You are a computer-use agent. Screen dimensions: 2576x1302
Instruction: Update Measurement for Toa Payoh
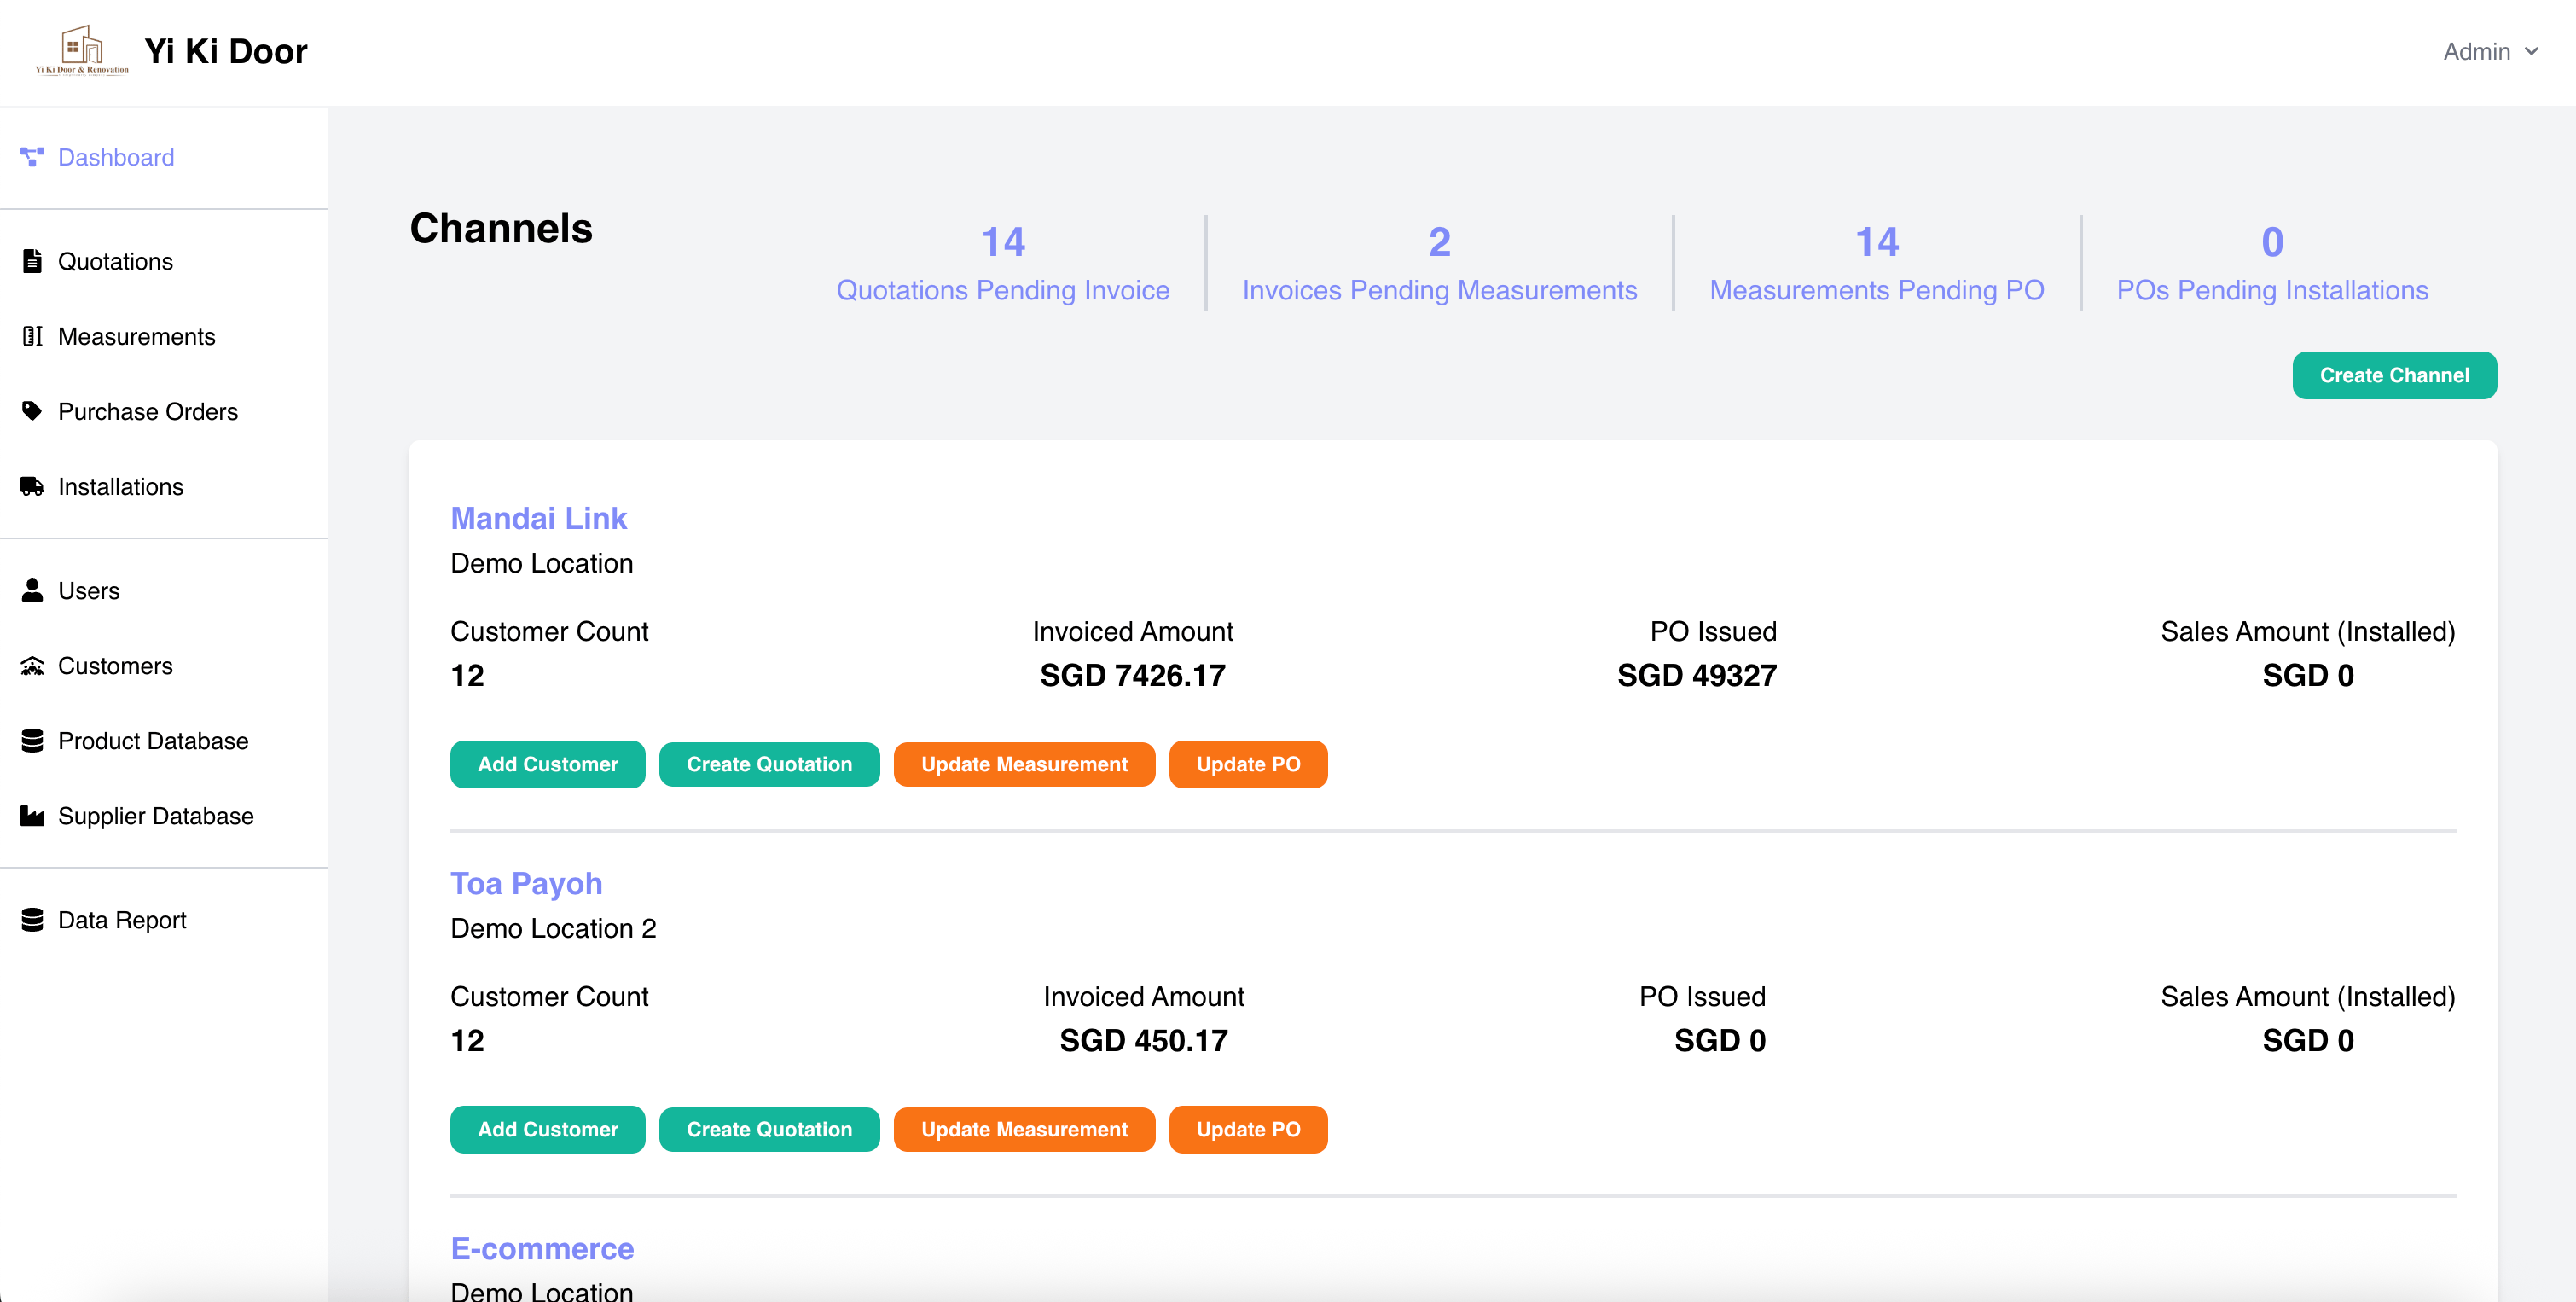(1024, 1129)
